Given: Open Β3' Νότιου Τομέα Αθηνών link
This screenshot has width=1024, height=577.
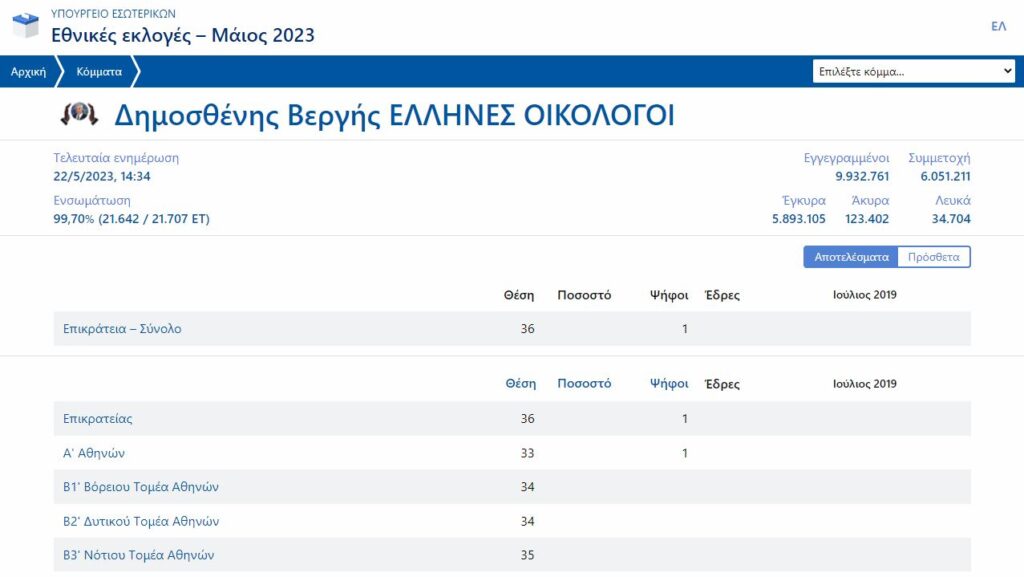Looking at the screenshot, I should coord(138,555).
